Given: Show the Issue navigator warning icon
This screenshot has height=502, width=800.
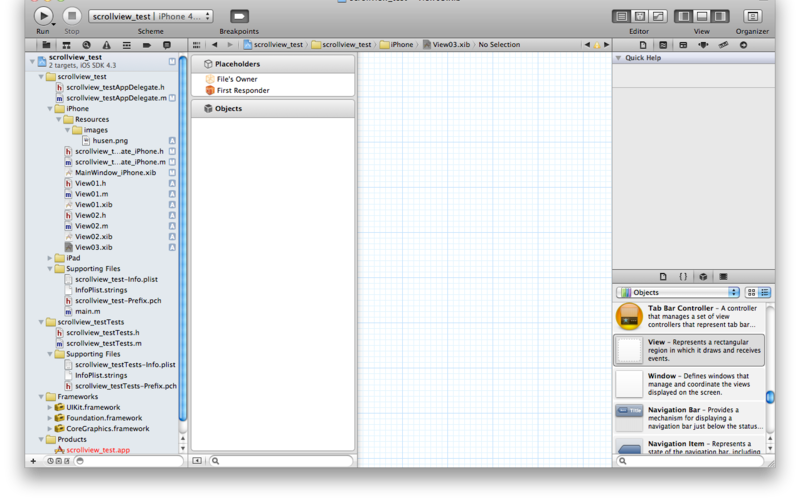Looking at the screenshot, I should (106, 45).
